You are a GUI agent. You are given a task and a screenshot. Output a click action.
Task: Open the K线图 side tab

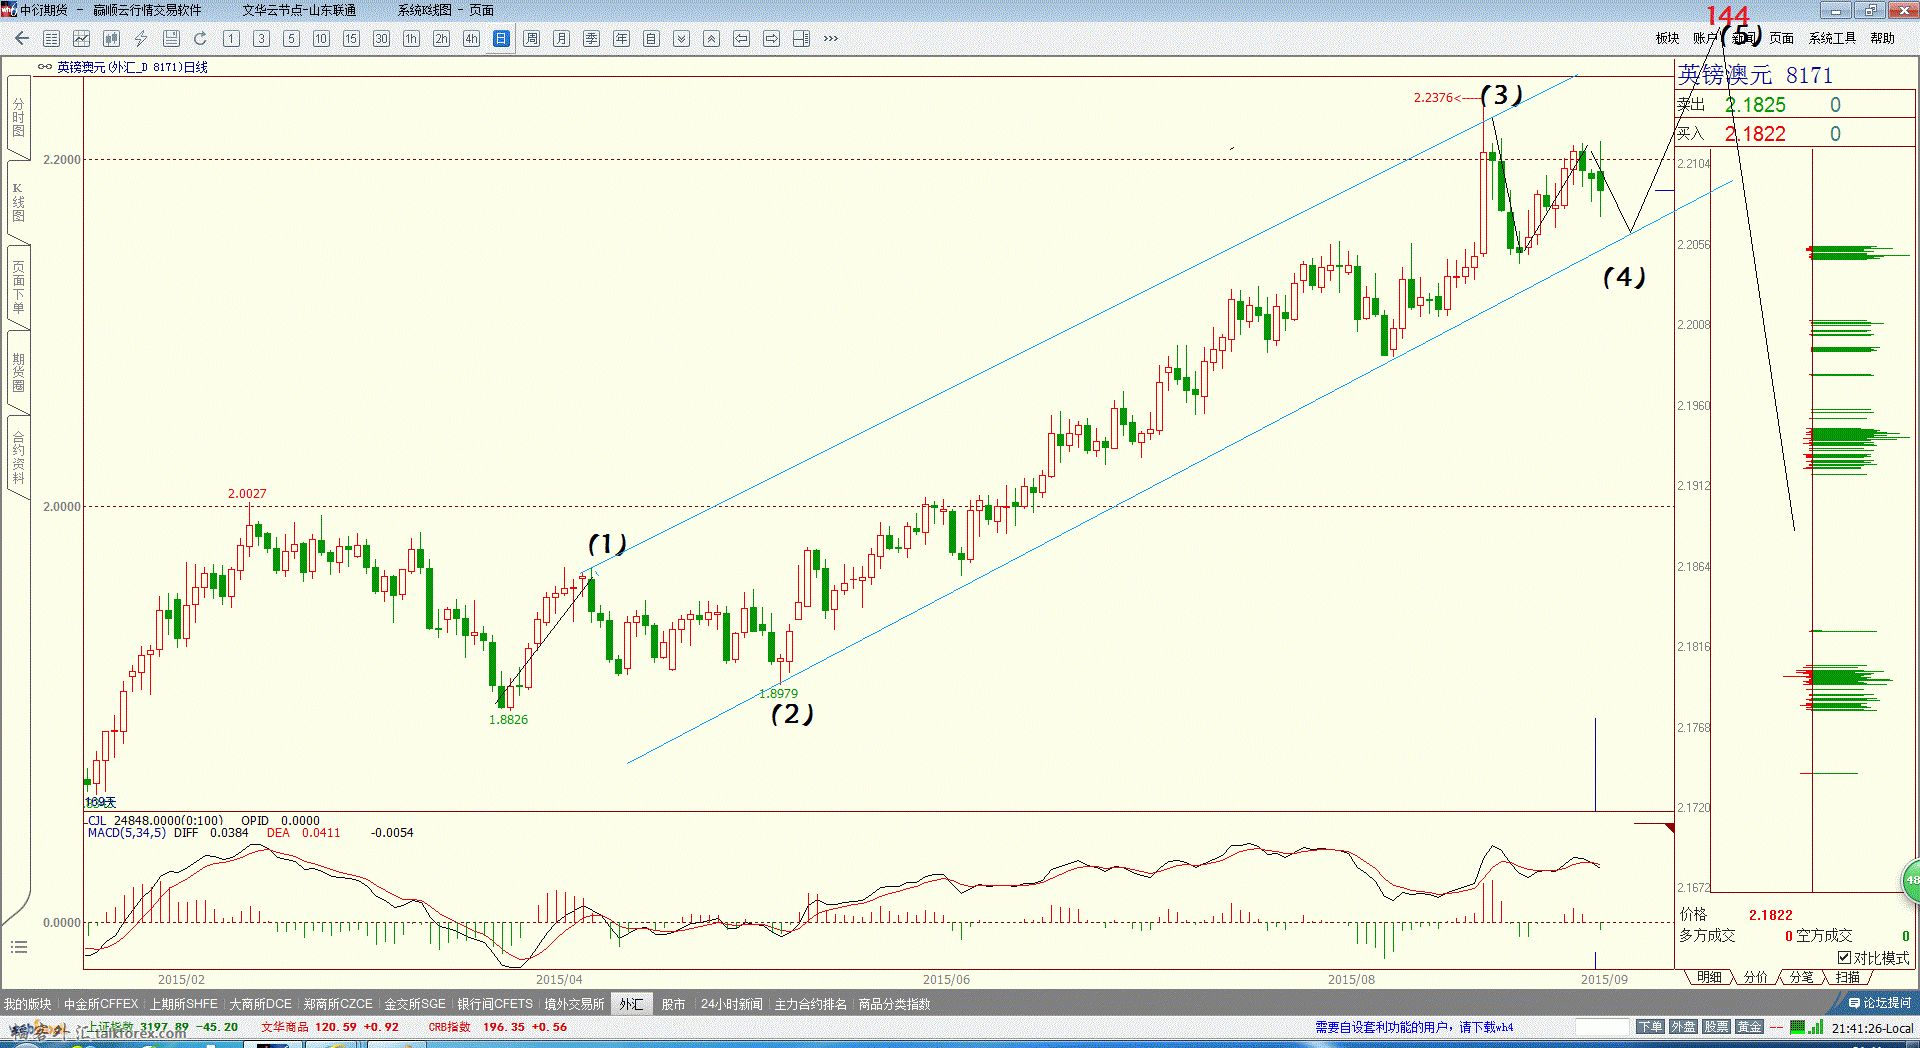pos(18,202)
